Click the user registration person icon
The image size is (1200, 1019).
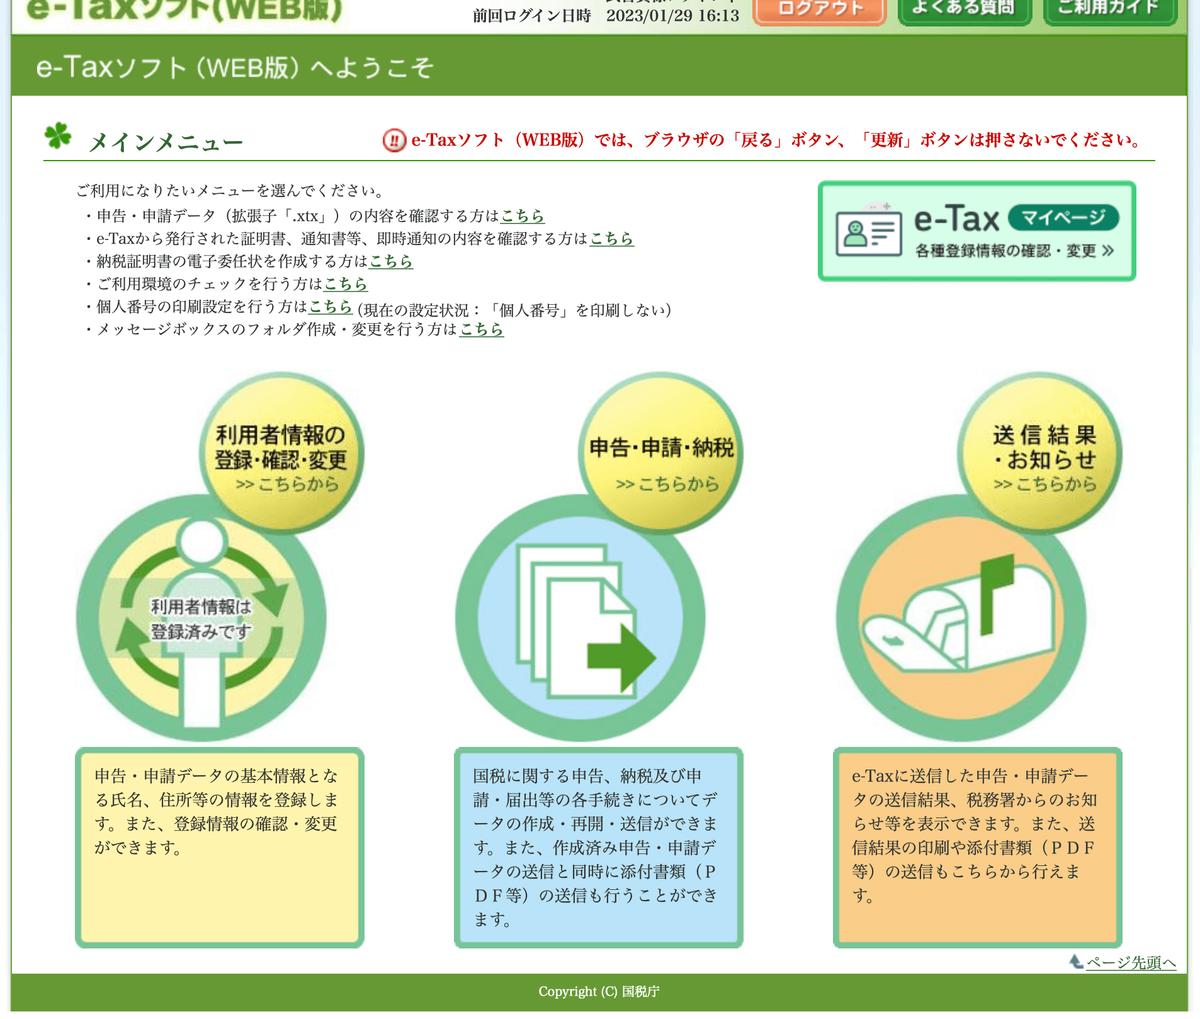tap(202, 618)
